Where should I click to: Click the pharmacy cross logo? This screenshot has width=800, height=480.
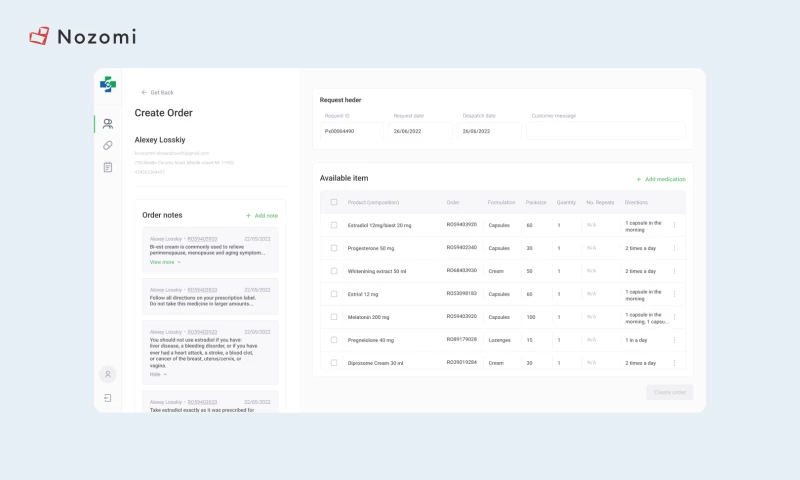click(108, 84)
